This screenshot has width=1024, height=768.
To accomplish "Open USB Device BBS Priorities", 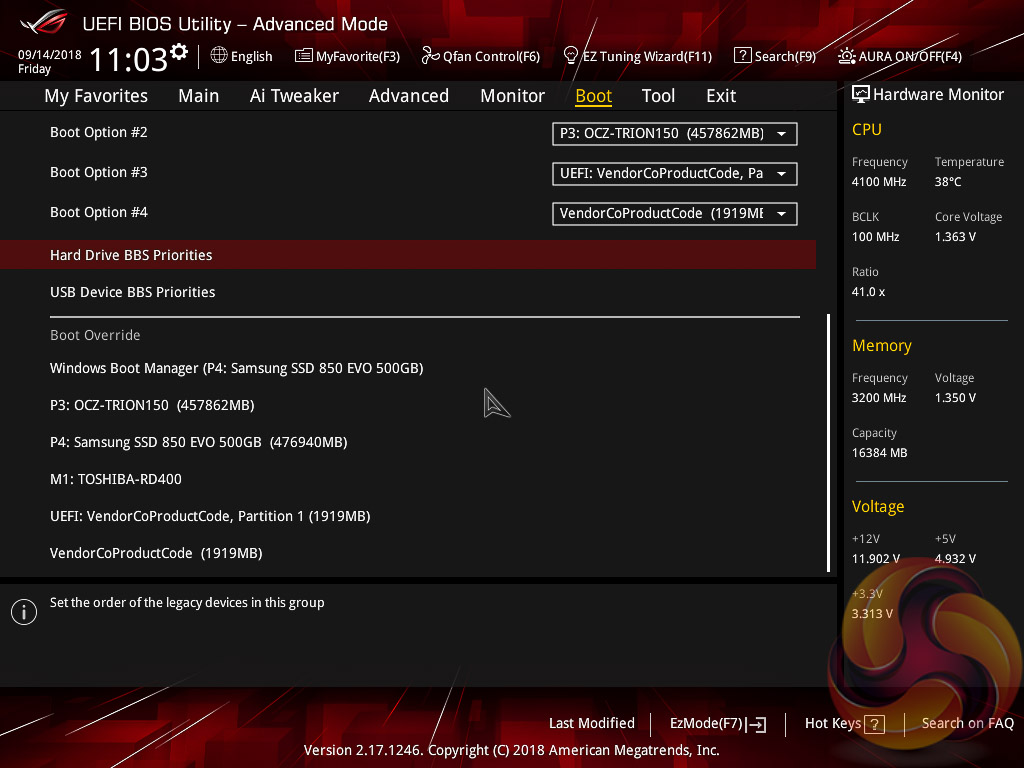I will click(x=133, y=292).
